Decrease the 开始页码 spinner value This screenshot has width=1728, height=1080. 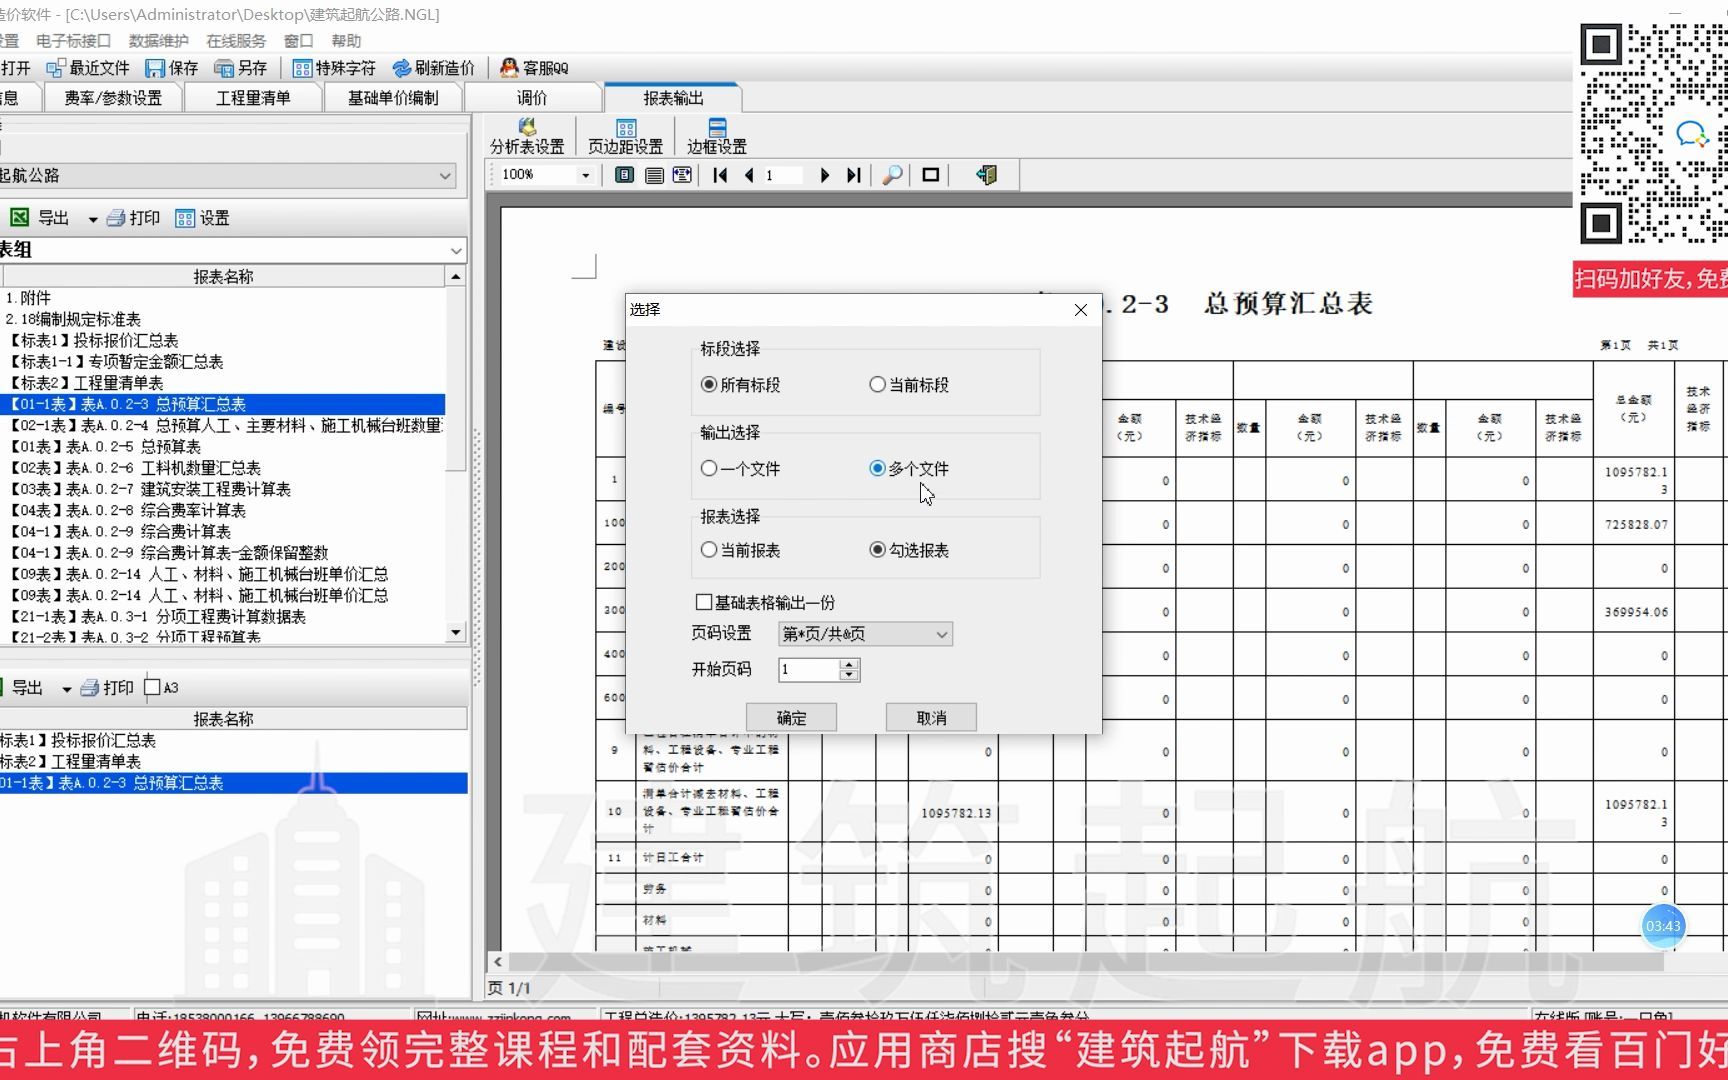coord(849,675)
